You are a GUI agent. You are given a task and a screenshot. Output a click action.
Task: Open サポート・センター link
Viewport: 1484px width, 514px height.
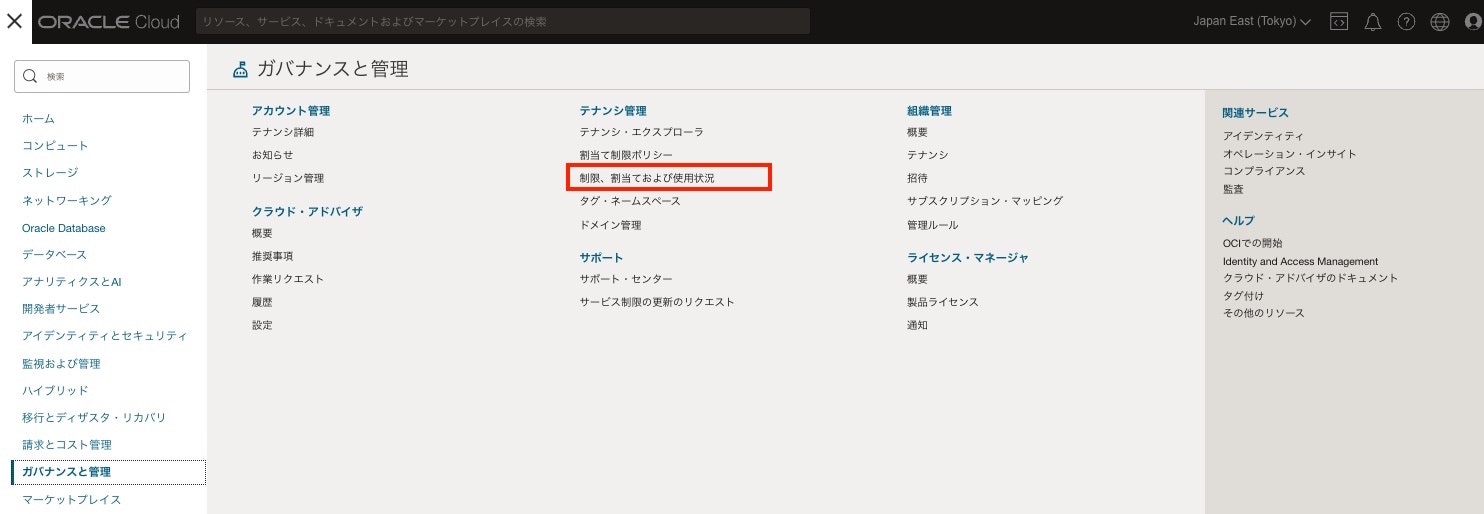tap(626, 279)
